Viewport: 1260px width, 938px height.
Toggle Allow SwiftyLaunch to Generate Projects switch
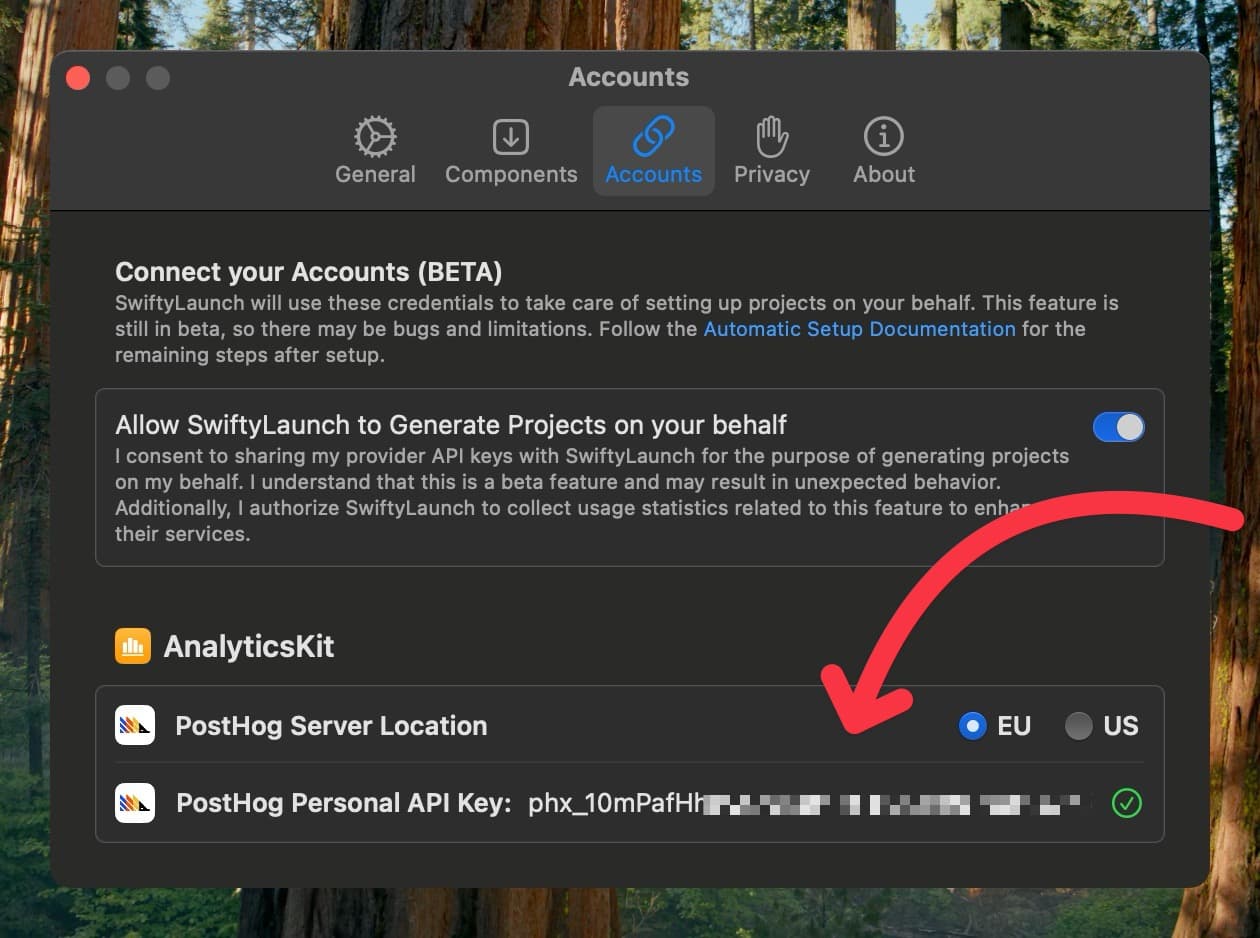pos(1118,427)
